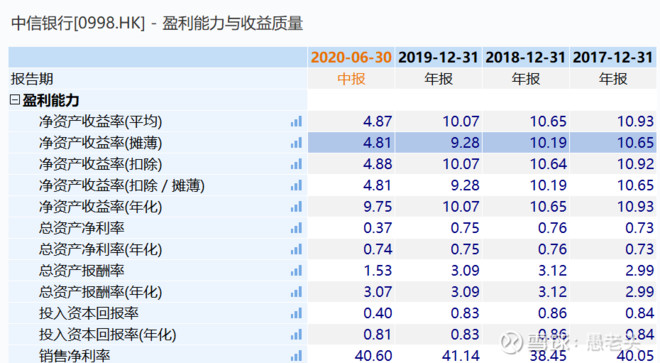Open chart icon for 净资产收益率(摊薄) row
The height and width of the screenshot is (363, 660).
(296, 143)
